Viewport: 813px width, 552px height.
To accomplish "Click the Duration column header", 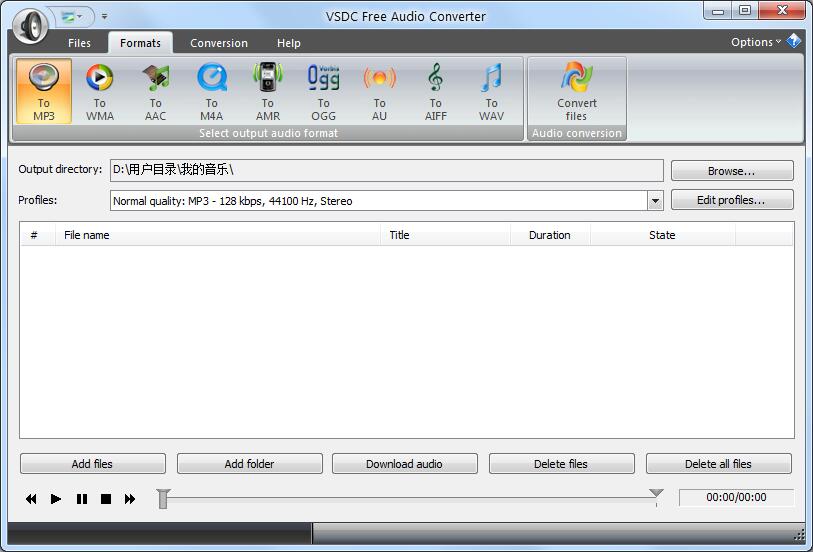I will point(550,235).
